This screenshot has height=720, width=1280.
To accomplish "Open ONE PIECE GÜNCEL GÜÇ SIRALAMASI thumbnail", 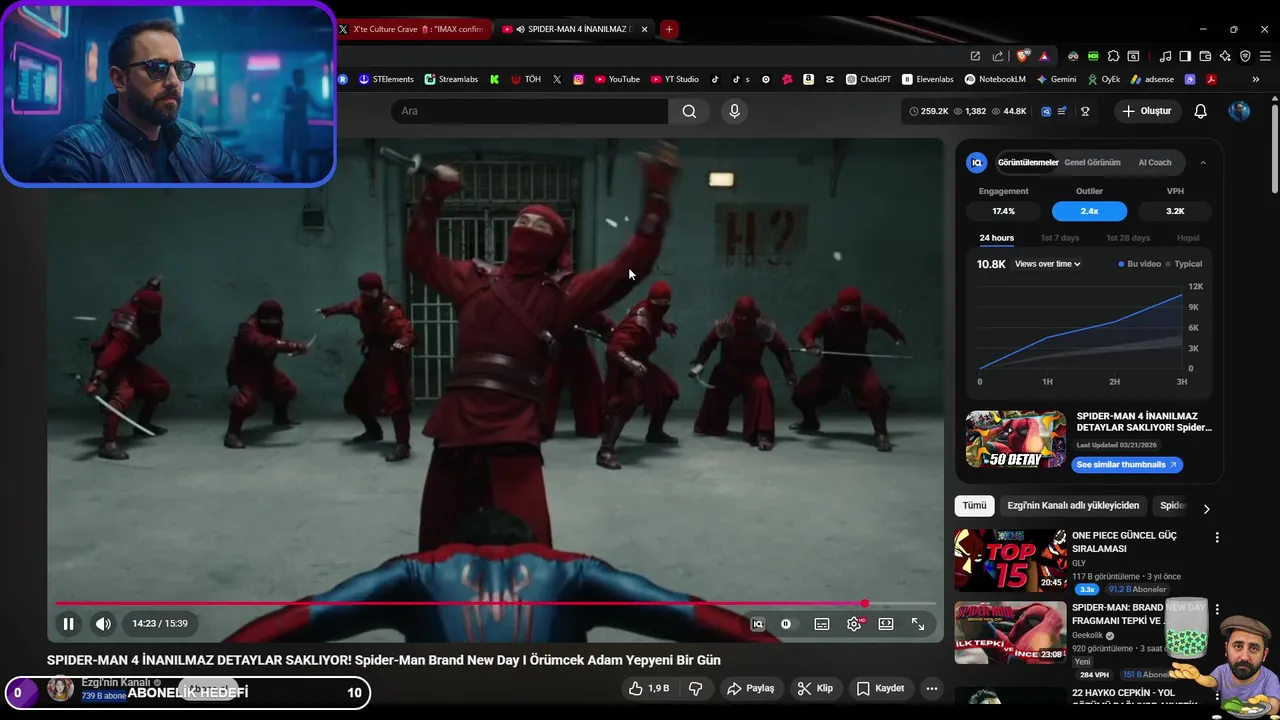I will 1010,561.
